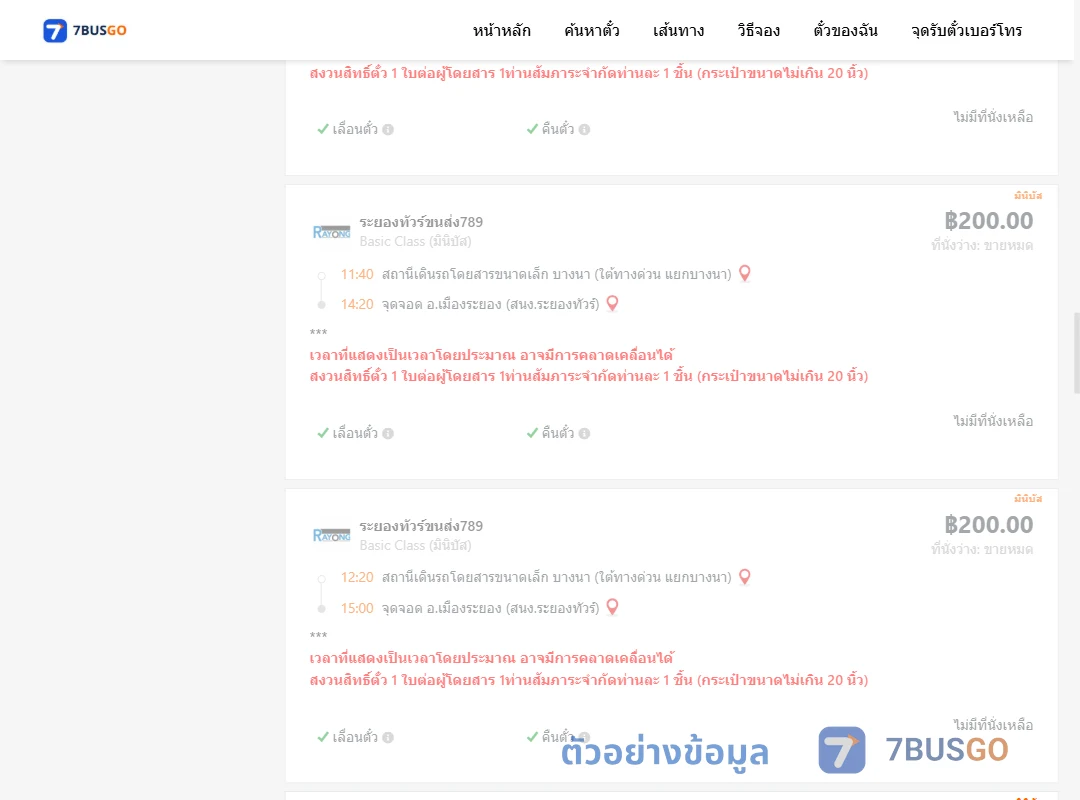
Task: Click ไม่มีที่นั่งเหลือ in the 11:40 trip card
Action: coord(993,420)
